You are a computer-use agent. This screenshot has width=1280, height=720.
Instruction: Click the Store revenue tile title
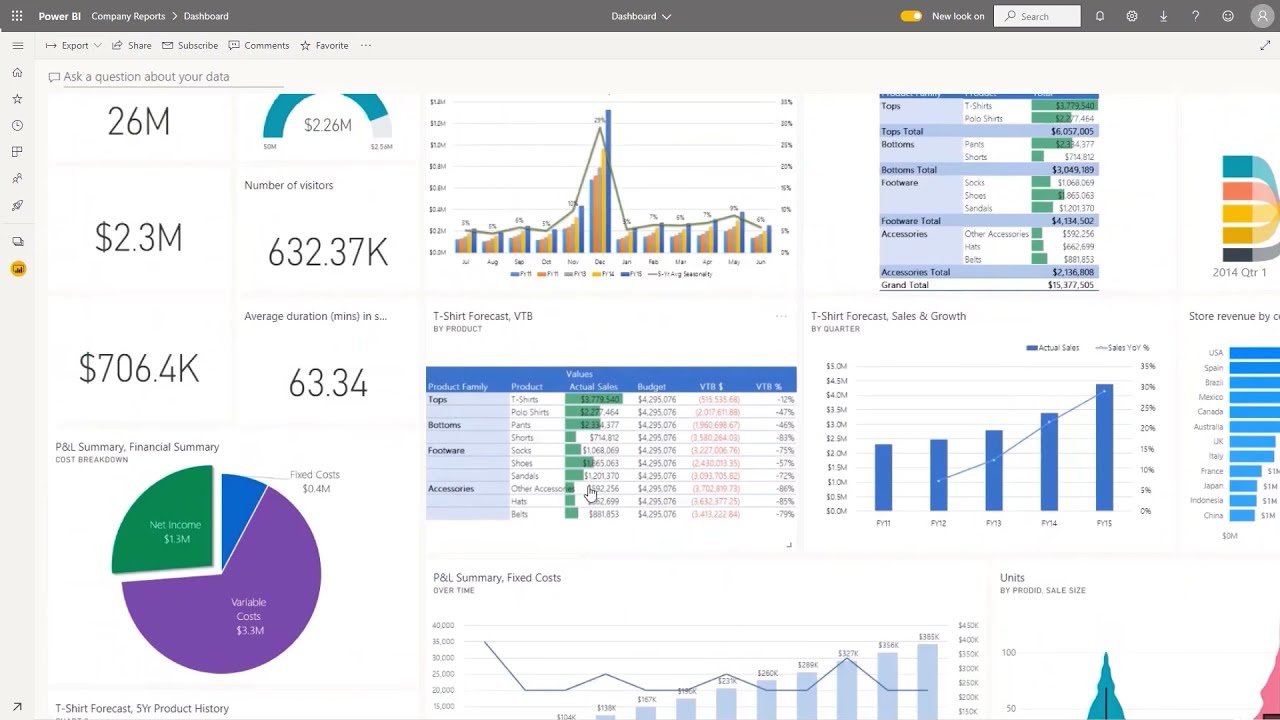tap(1234, 316)
